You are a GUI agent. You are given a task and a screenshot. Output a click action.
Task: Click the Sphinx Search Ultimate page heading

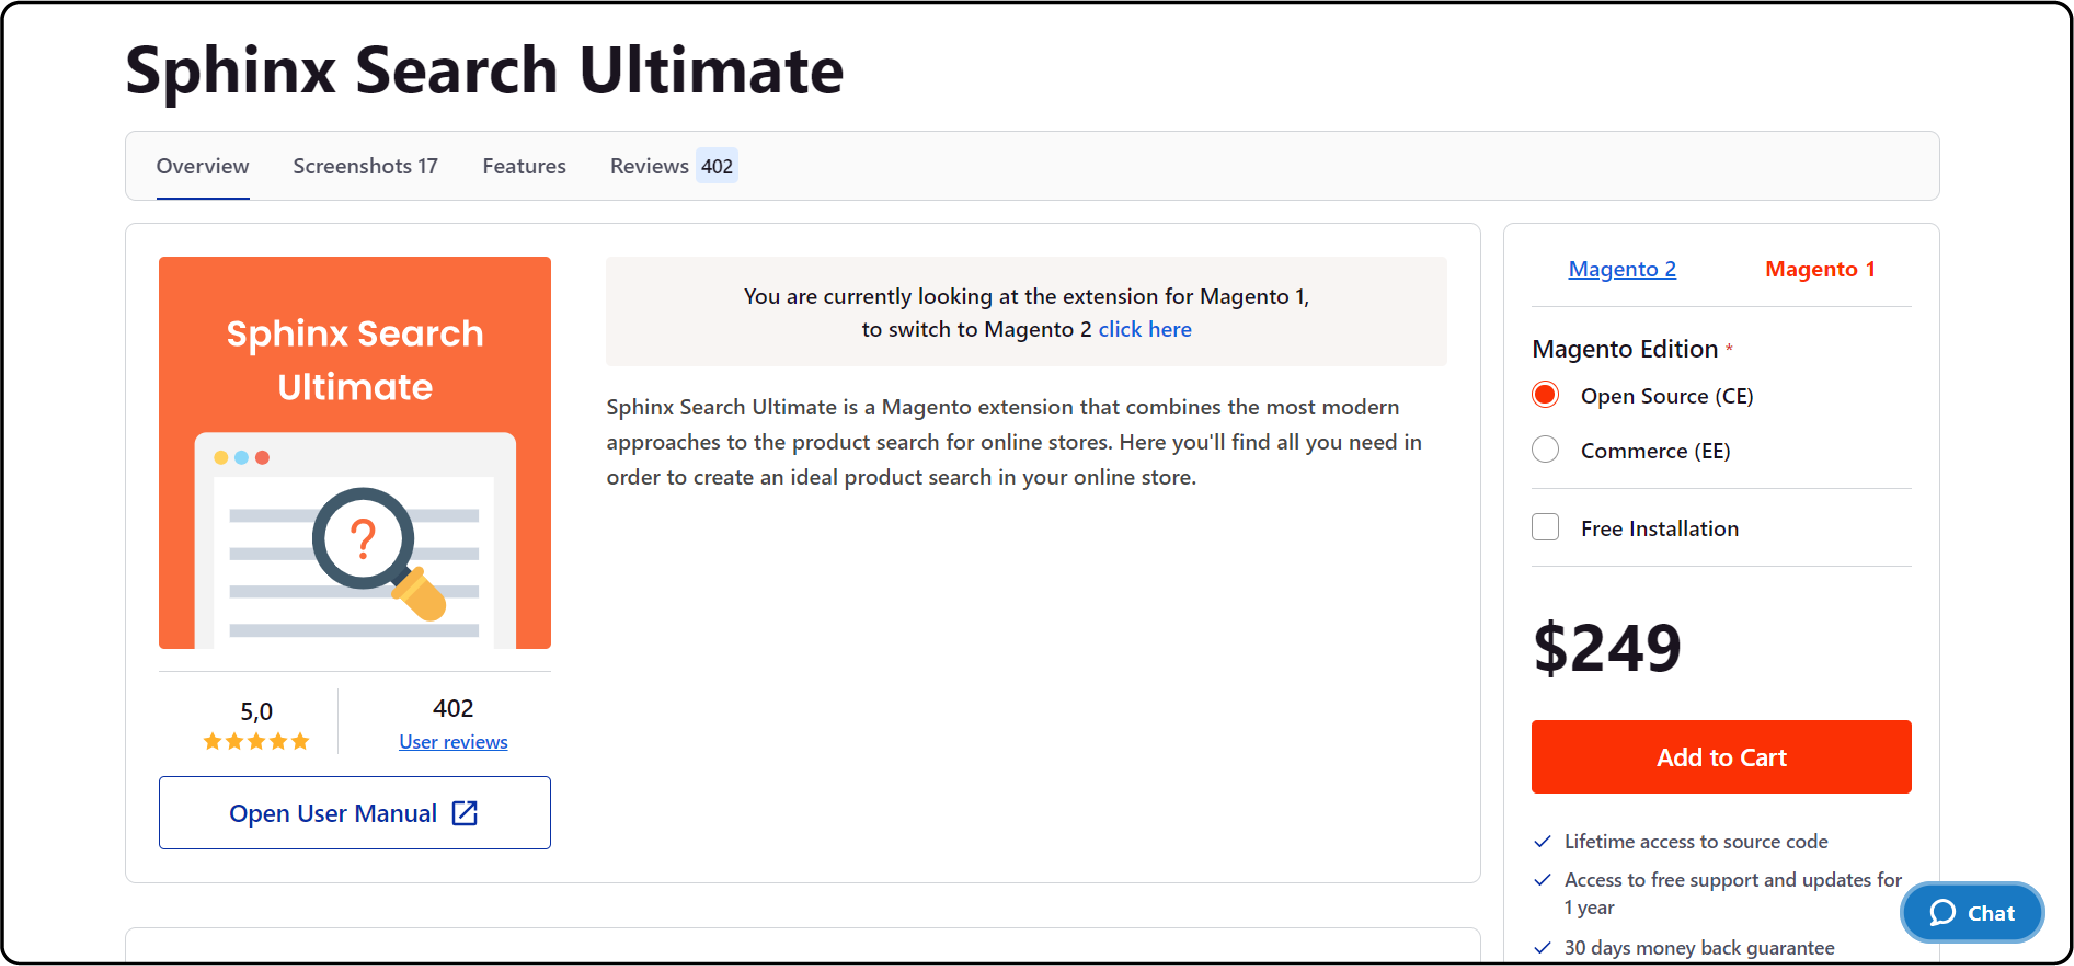tap(485, 70)
